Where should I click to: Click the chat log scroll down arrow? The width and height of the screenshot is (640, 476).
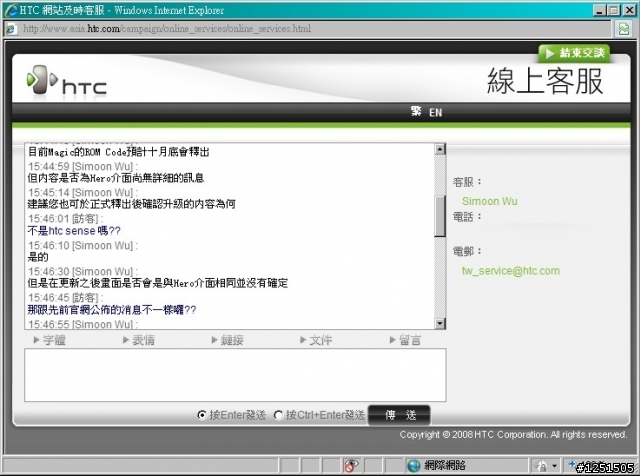440,324
